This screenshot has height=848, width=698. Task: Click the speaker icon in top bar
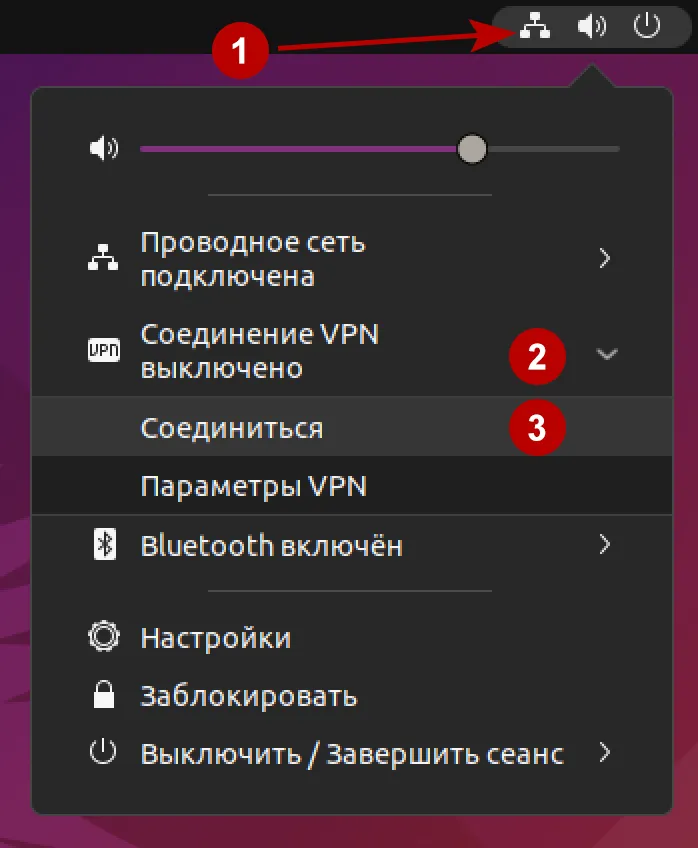coord(591,27)
